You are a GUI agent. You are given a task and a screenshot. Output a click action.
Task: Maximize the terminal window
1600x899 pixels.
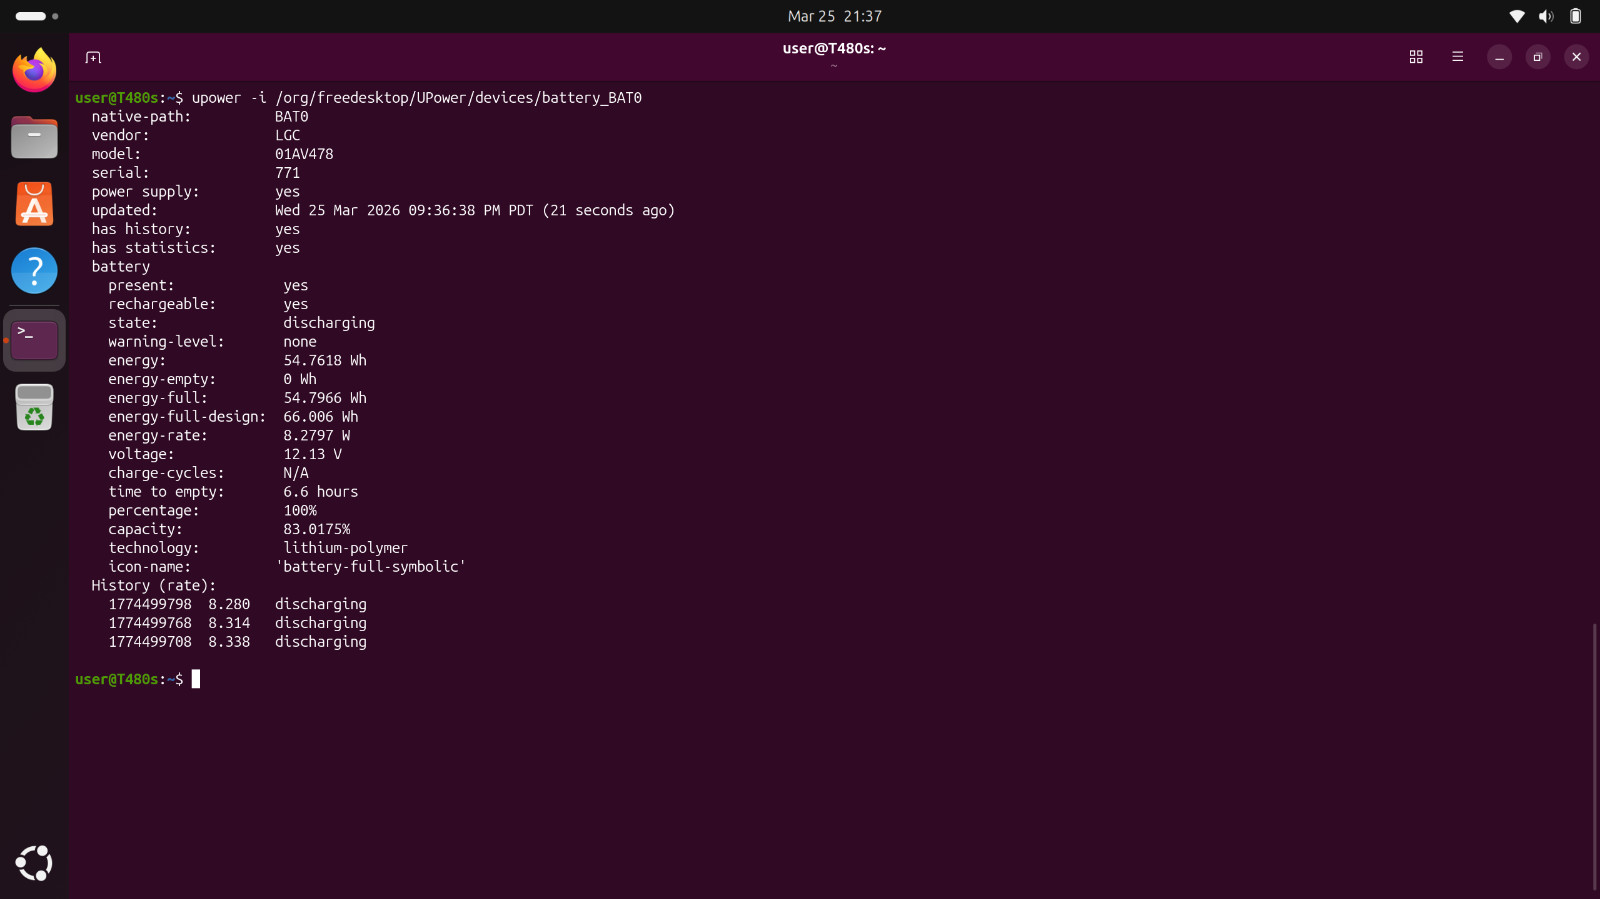[x=1537, y=57]
